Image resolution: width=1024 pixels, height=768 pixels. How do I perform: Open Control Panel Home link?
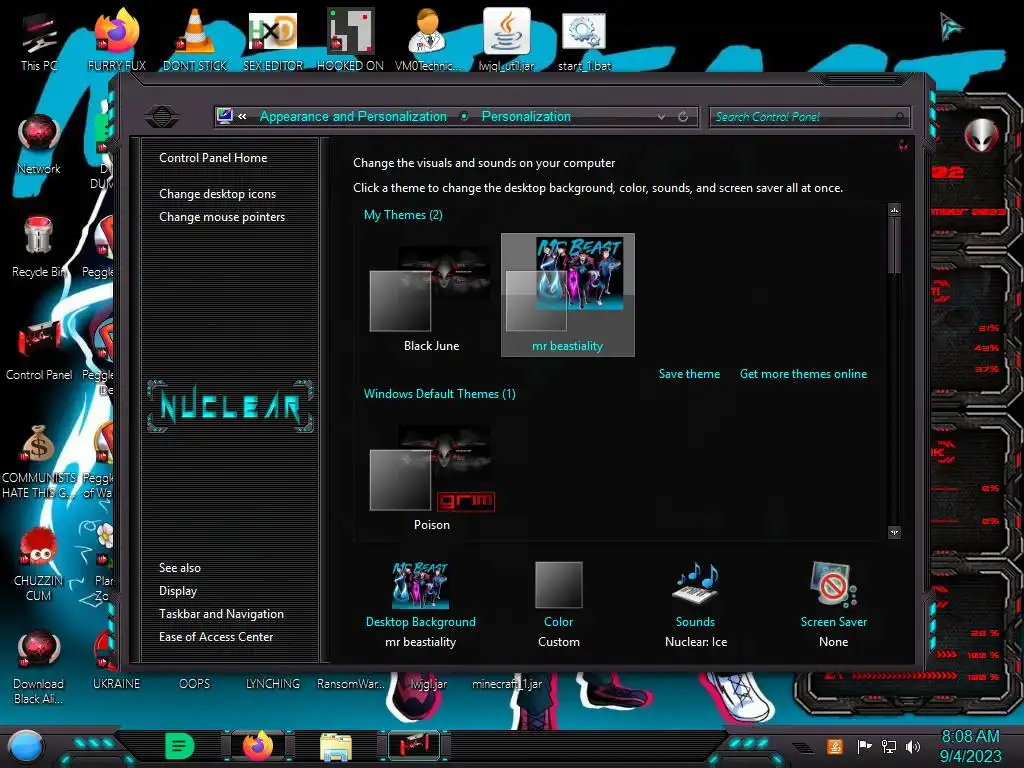213,158
